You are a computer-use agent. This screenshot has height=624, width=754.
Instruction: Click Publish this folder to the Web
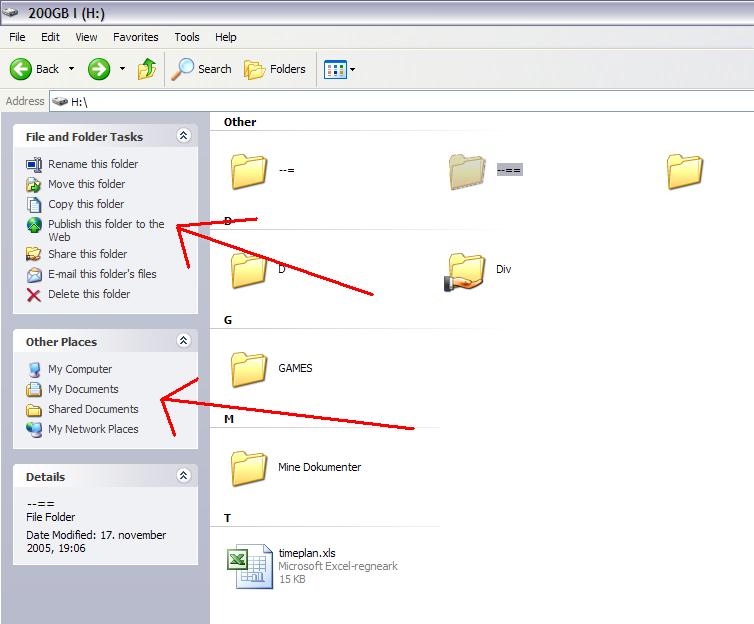(106, 230)
